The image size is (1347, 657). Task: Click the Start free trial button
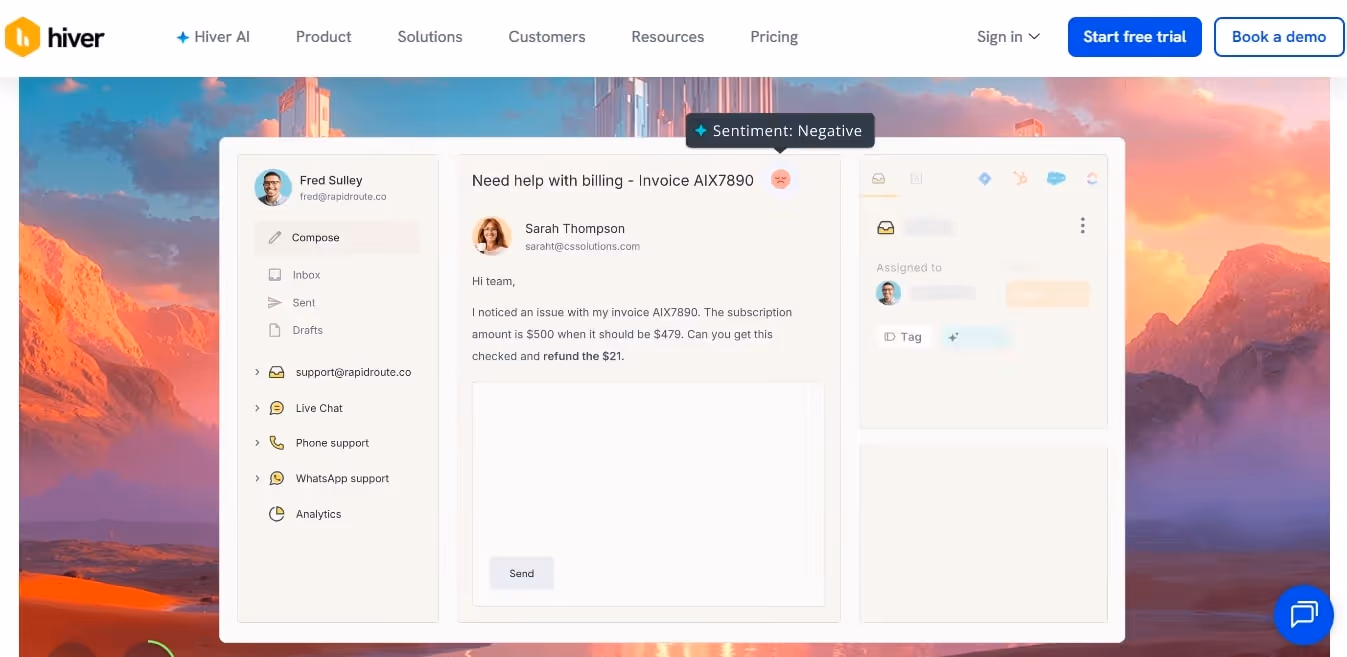(1134, 37)
